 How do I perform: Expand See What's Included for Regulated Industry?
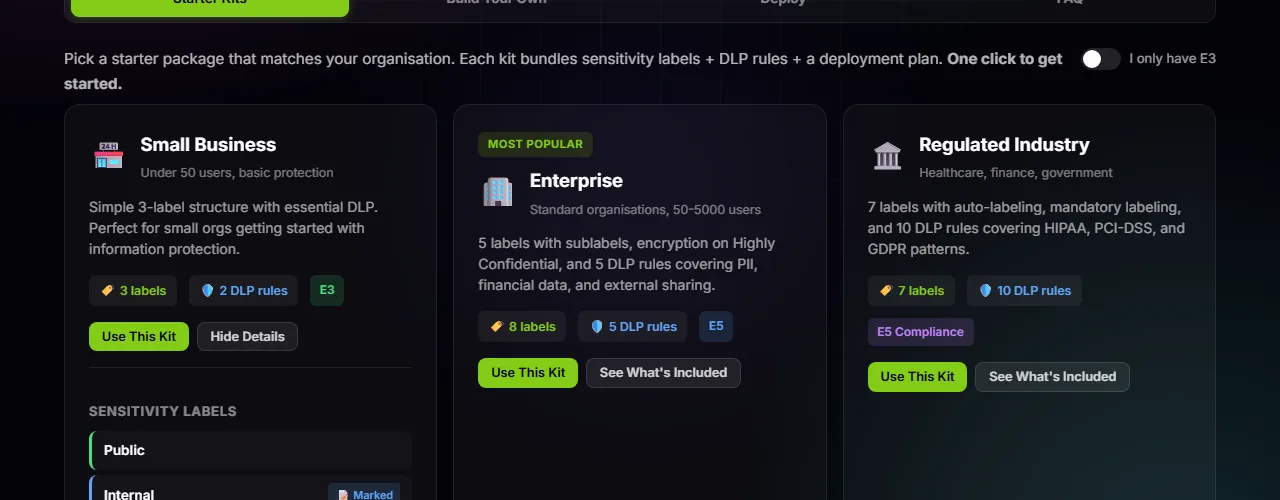[1052, 377]
